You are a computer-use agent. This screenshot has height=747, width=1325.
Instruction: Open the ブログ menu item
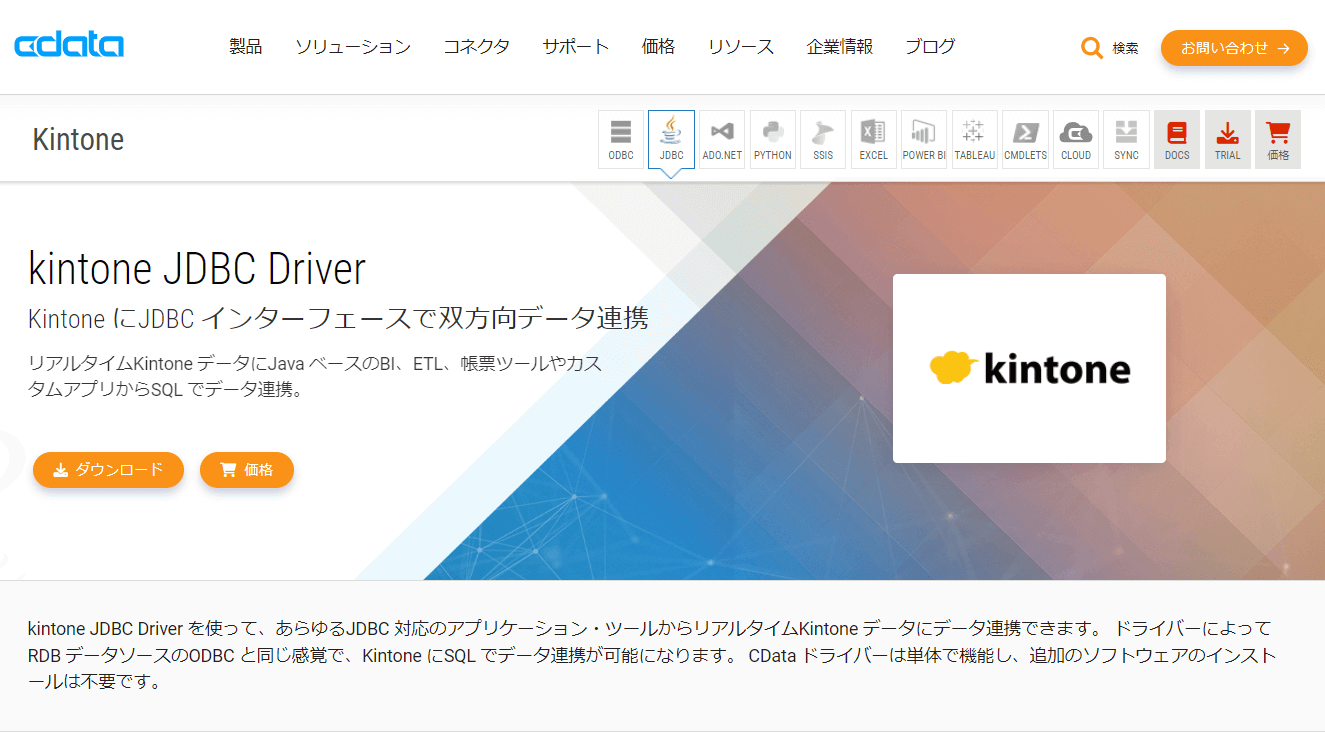pos(930,46)
